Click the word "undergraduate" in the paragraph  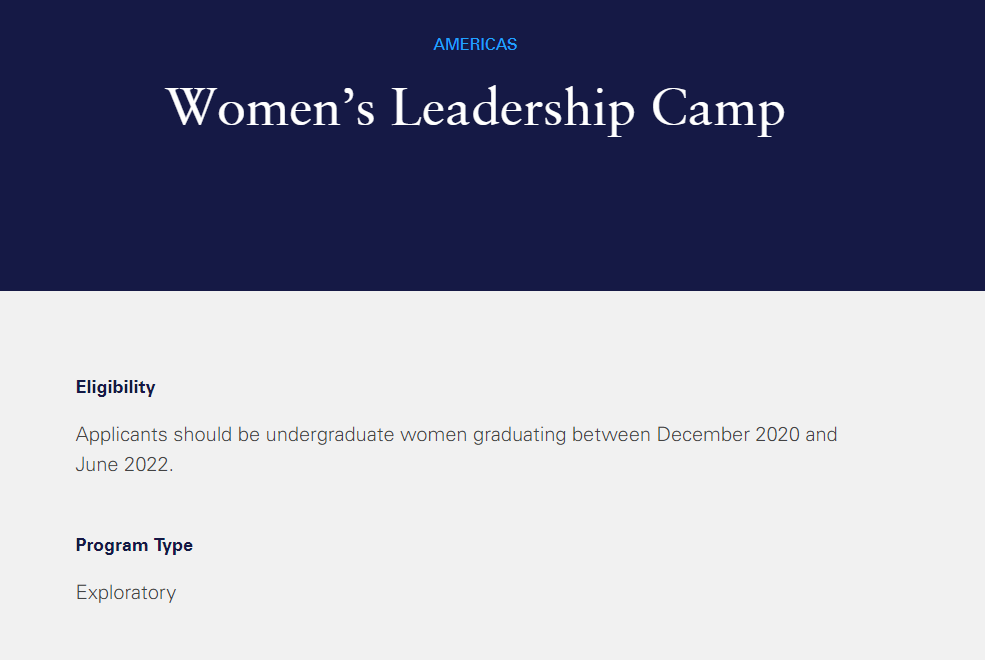(330, 435)
